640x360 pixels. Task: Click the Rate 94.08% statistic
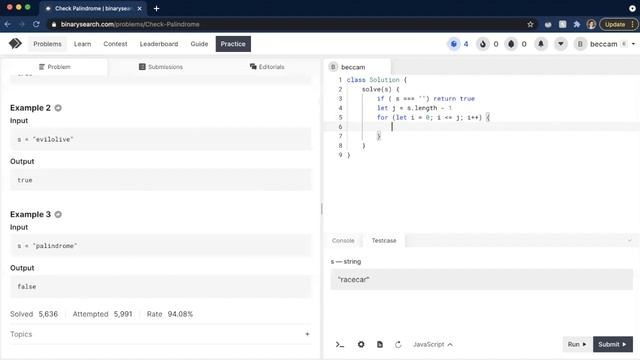click(170, 314)
